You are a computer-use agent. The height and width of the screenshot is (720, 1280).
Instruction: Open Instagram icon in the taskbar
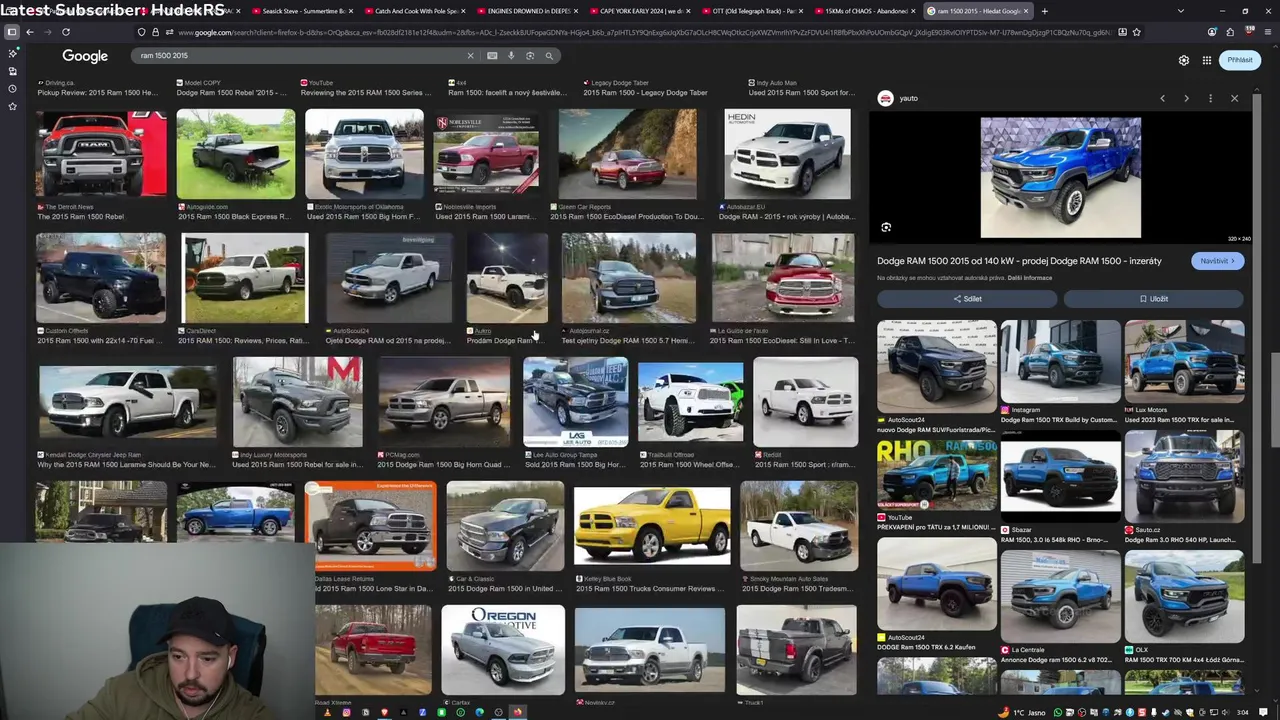click(346, 713)
